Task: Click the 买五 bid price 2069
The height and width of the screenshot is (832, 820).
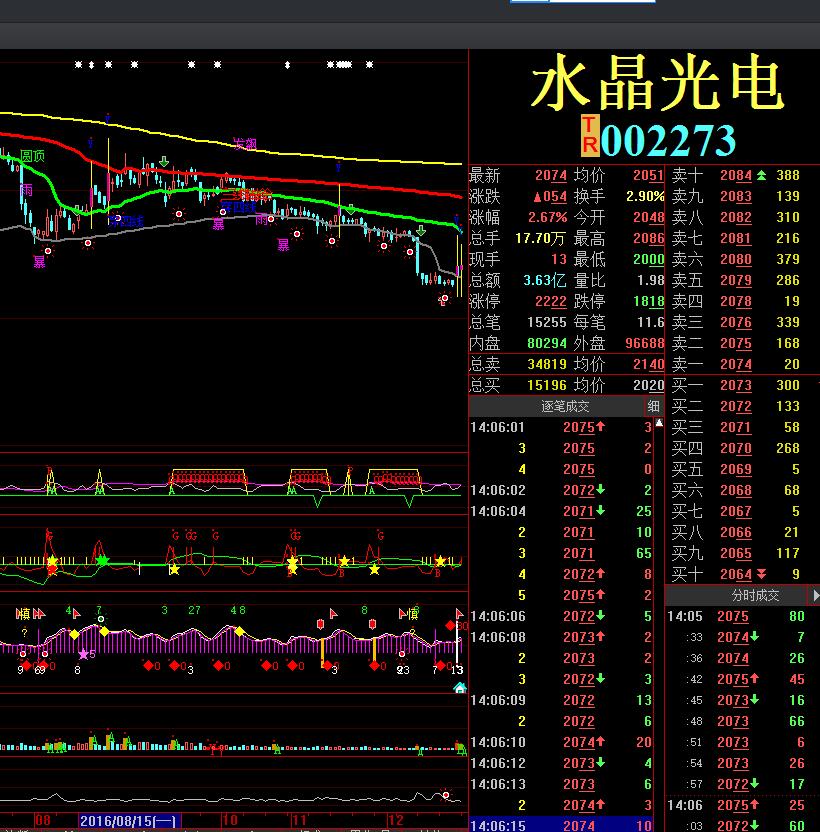Action: point(736,469)
